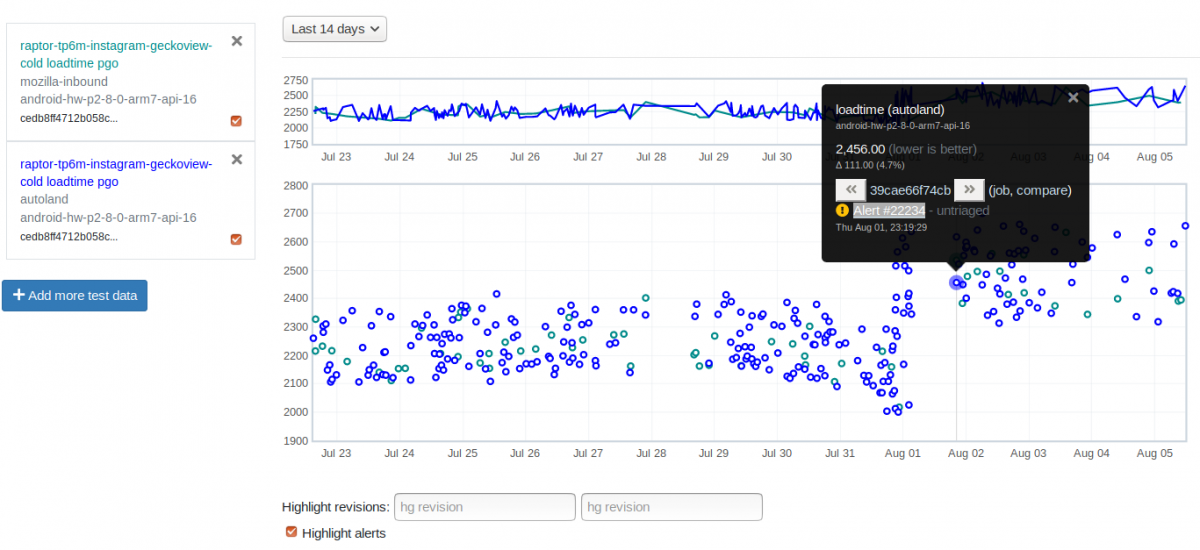Viewport: 1200px width, 550px height.
Task: Open the Last 14 days dropdown
Action: (x=334, y=29)
